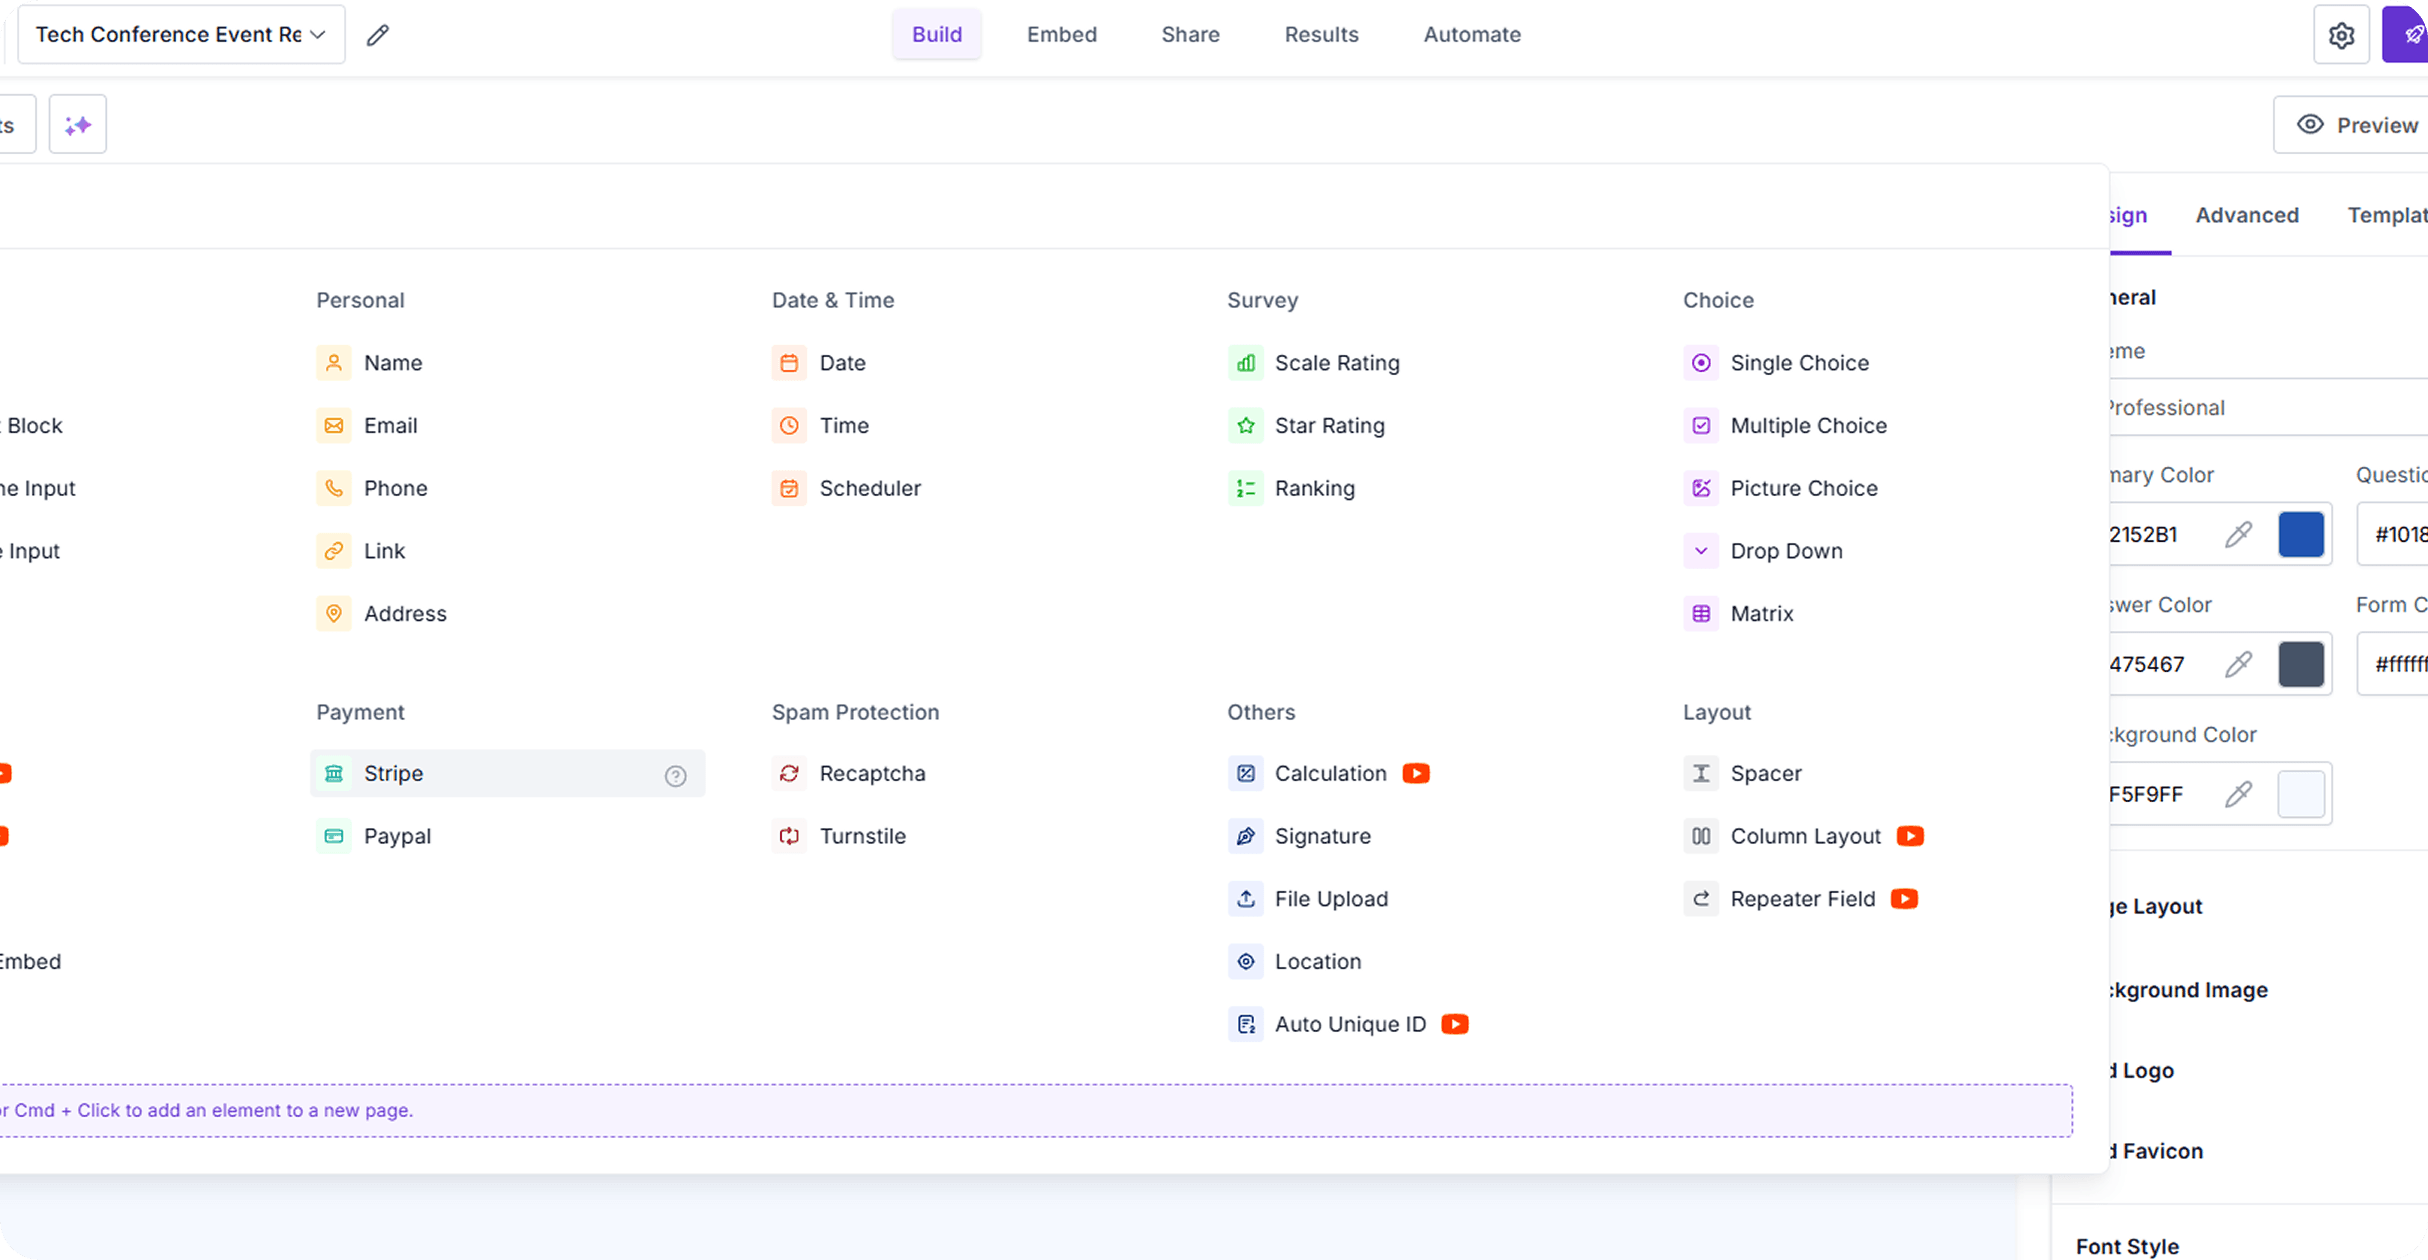Add a Single Choice element
This screenshot has height=1260, width=2428.
tap(1798, 363)
